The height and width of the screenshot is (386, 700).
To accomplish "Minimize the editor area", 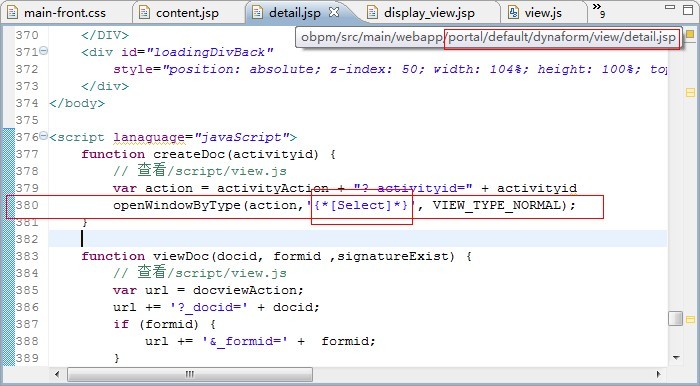I will (670, 7).
